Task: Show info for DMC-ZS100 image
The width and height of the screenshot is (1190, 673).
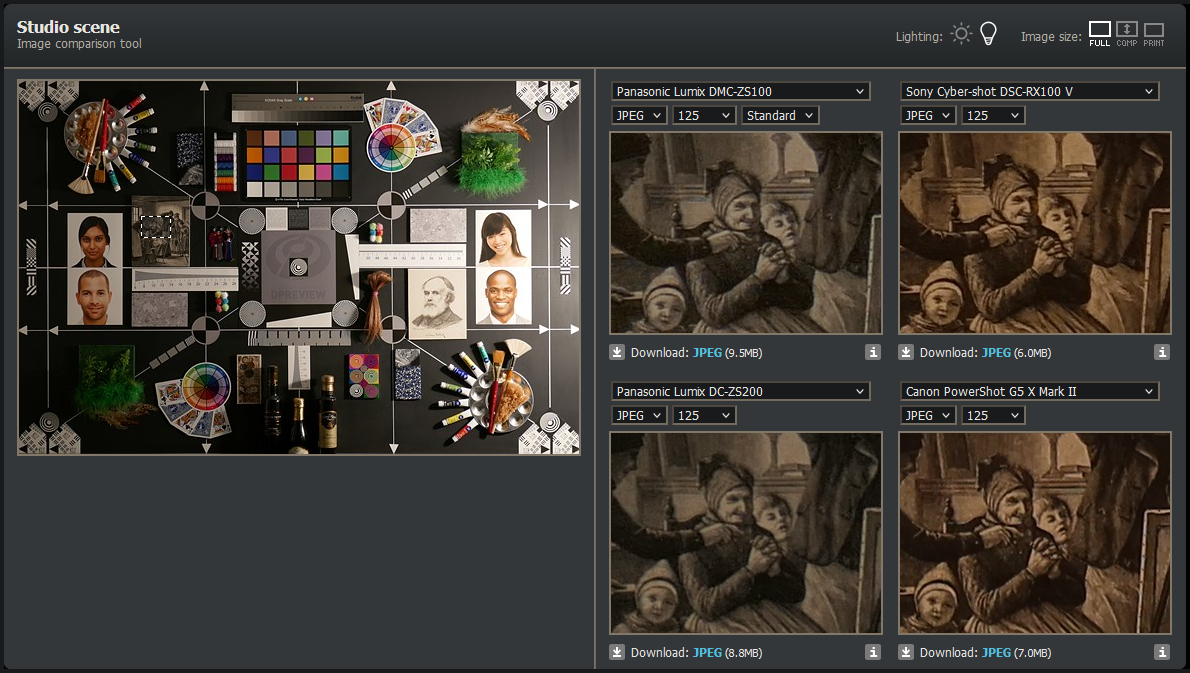Action: coord(873,352)
